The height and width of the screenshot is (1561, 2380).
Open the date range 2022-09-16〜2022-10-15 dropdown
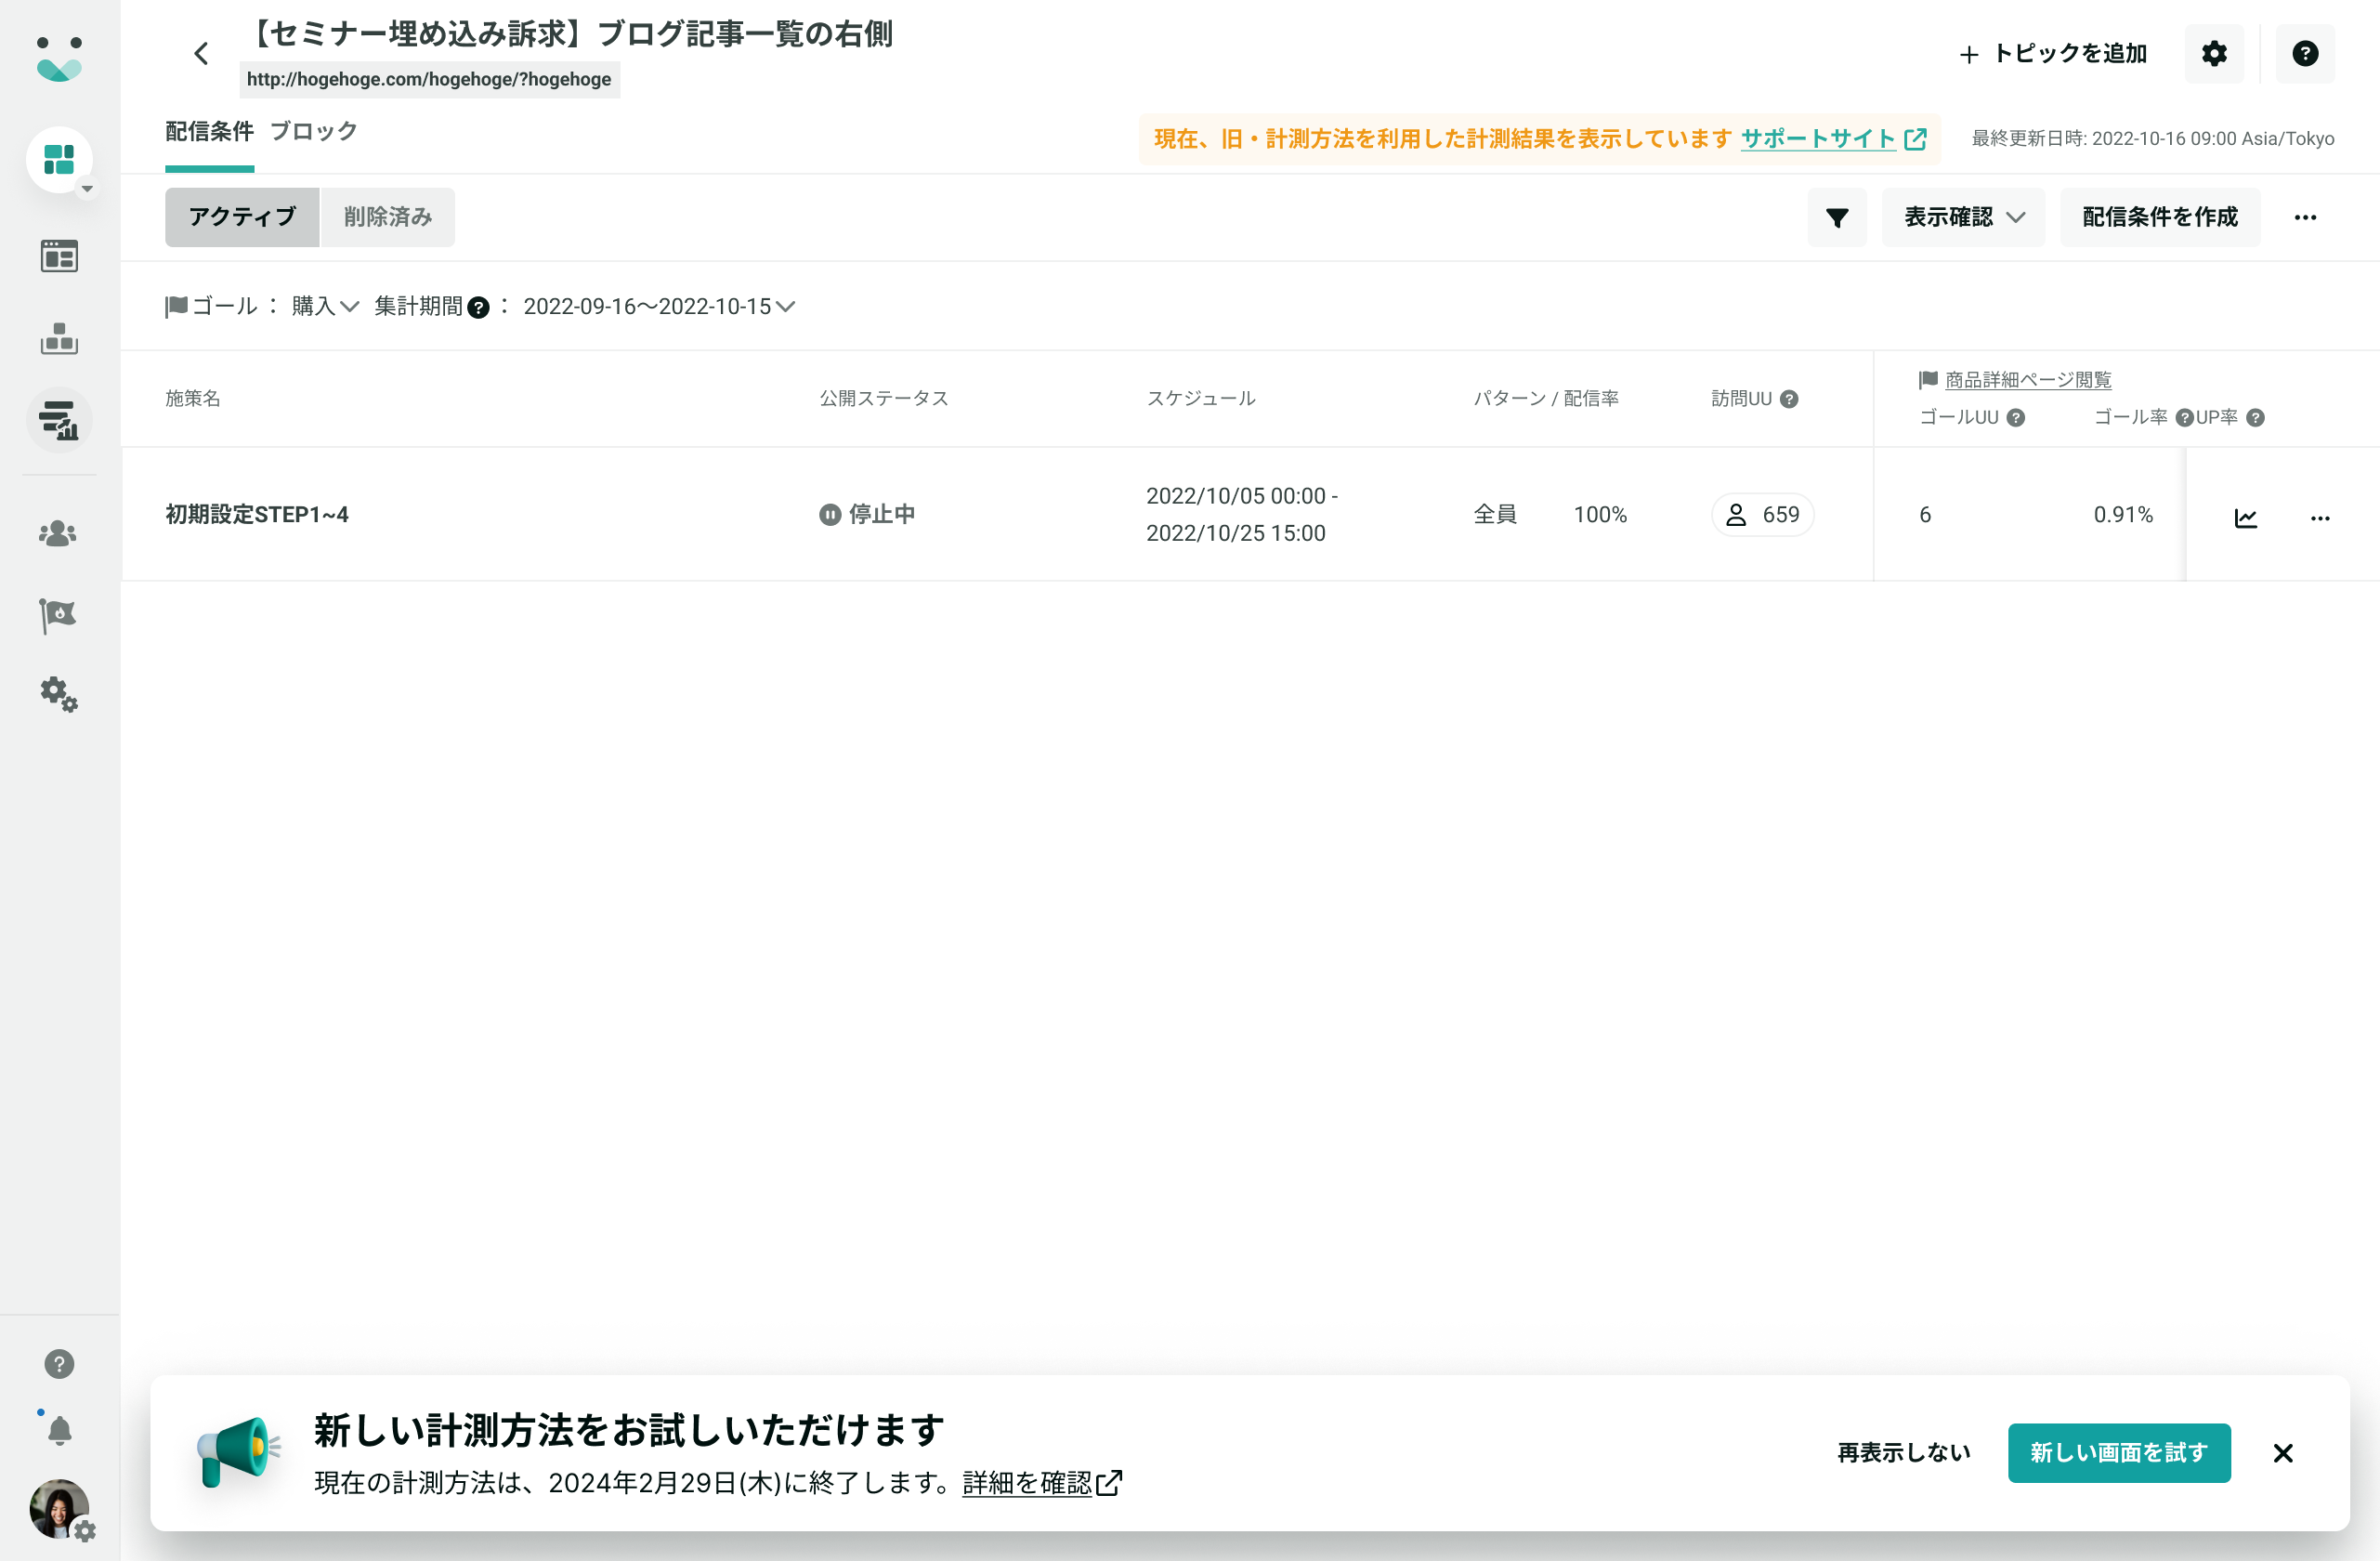(659, 306)
